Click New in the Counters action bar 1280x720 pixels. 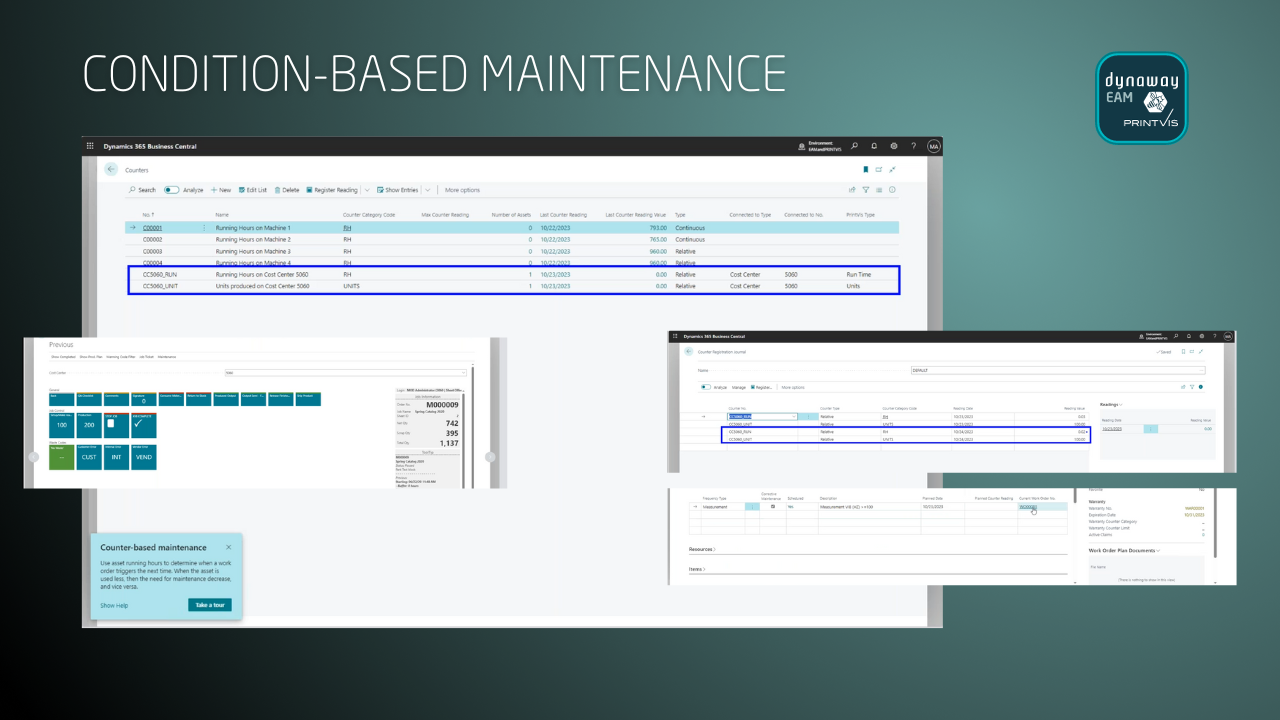tap(220, 190)
